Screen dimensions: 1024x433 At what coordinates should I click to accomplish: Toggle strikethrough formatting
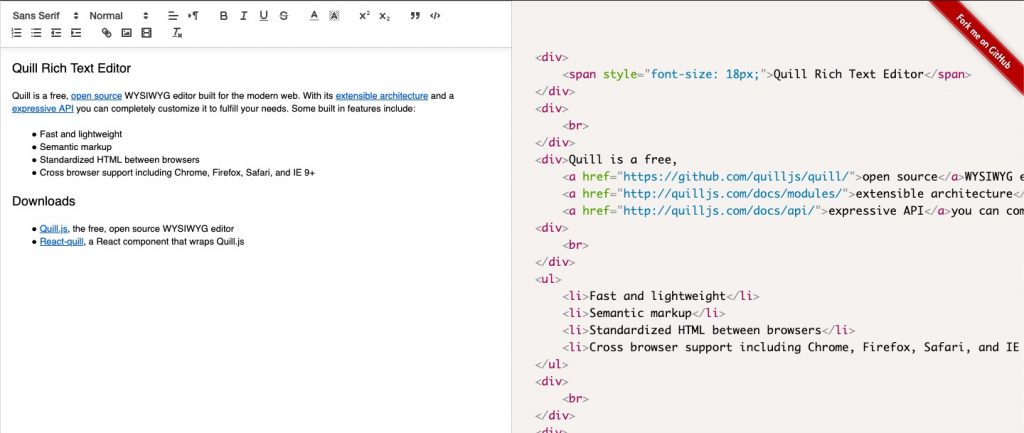(283, 16)
